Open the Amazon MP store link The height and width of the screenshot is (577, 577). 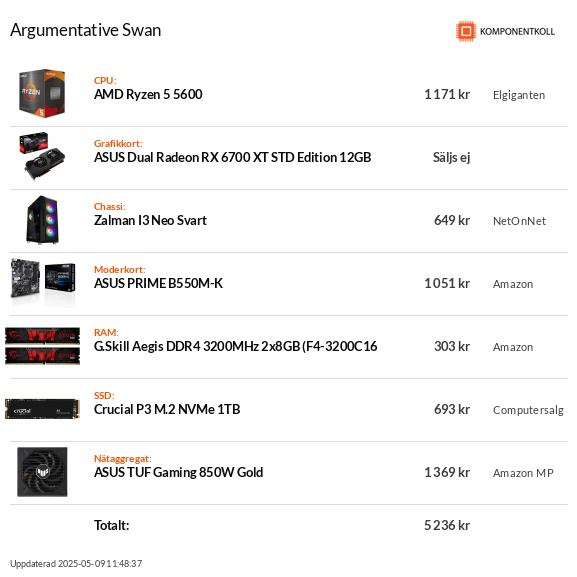pos(523,473)
